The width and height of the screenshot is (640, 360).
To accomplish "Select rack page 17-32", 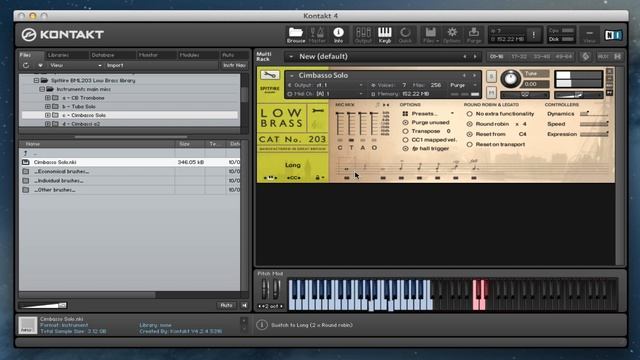I will click(519, 57).
